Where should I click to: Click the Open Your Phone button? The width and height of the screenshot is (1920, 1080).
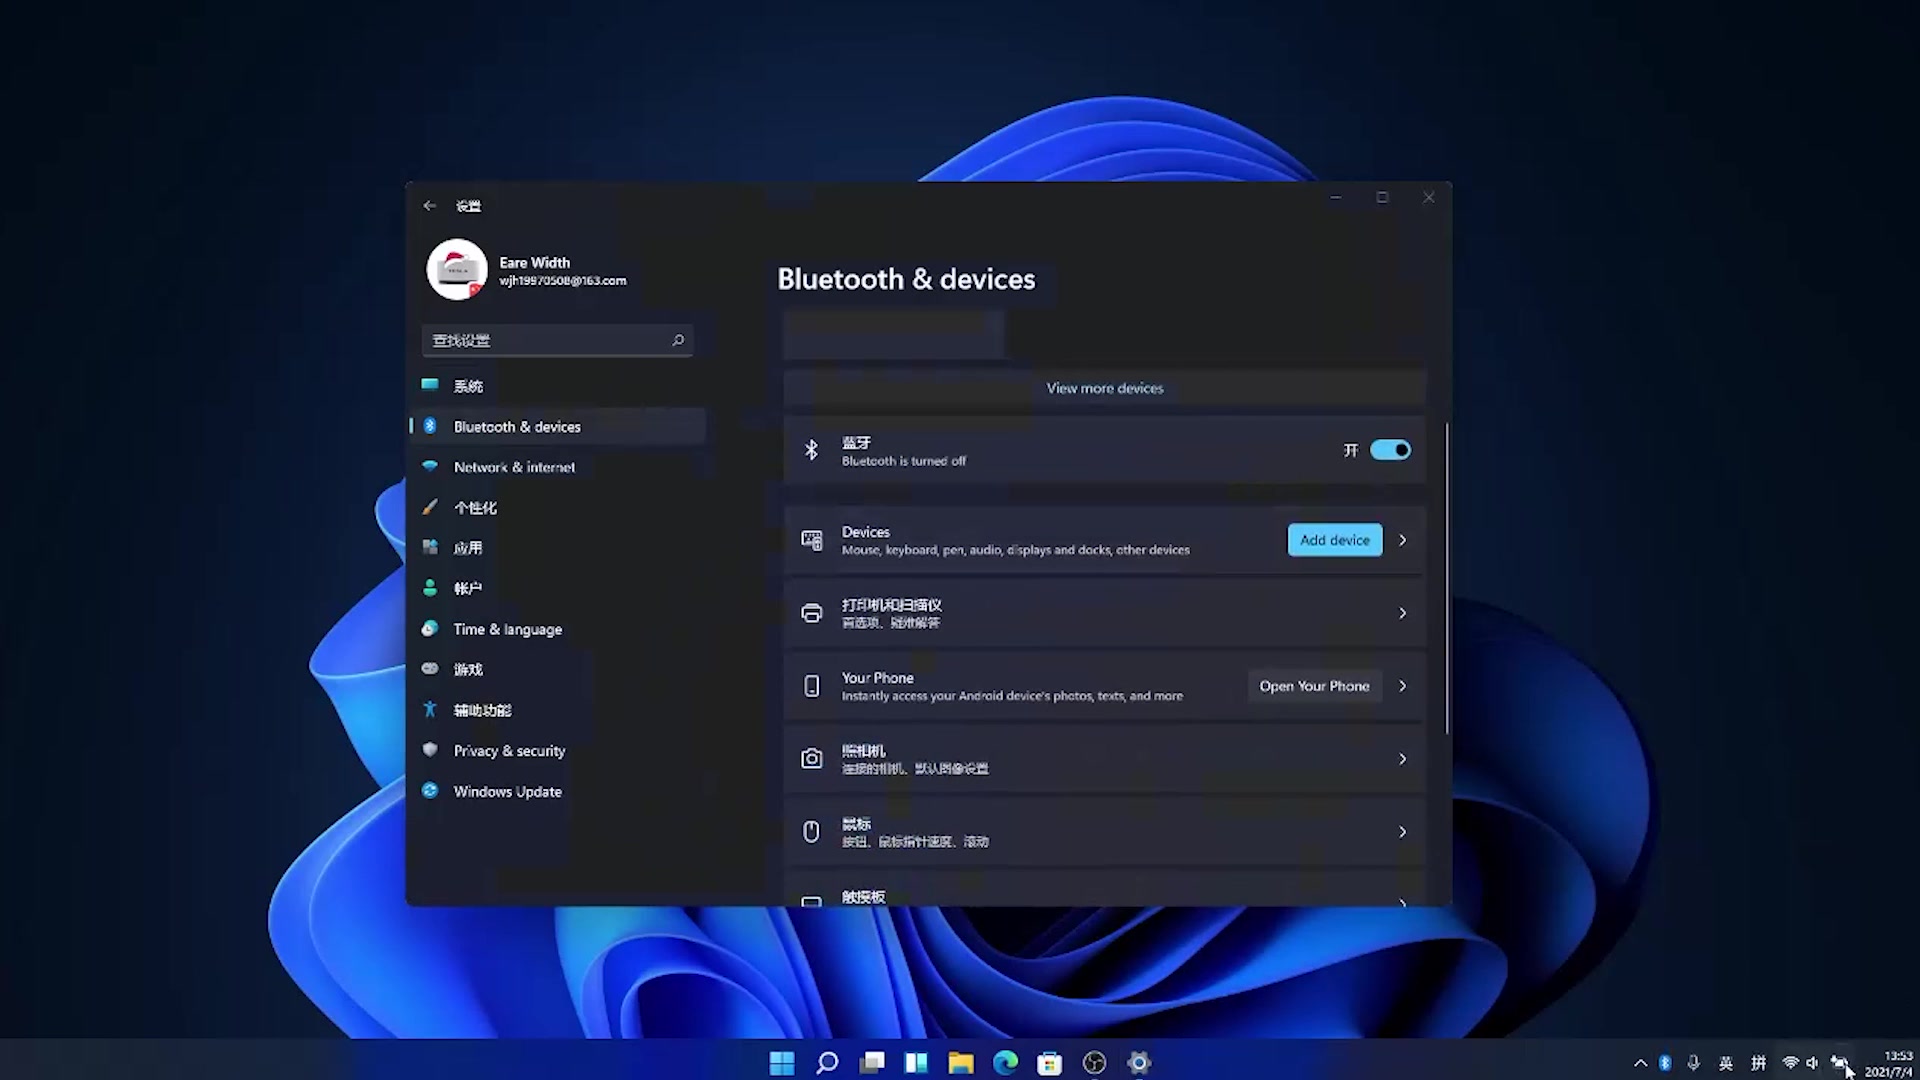point(1314,685)
